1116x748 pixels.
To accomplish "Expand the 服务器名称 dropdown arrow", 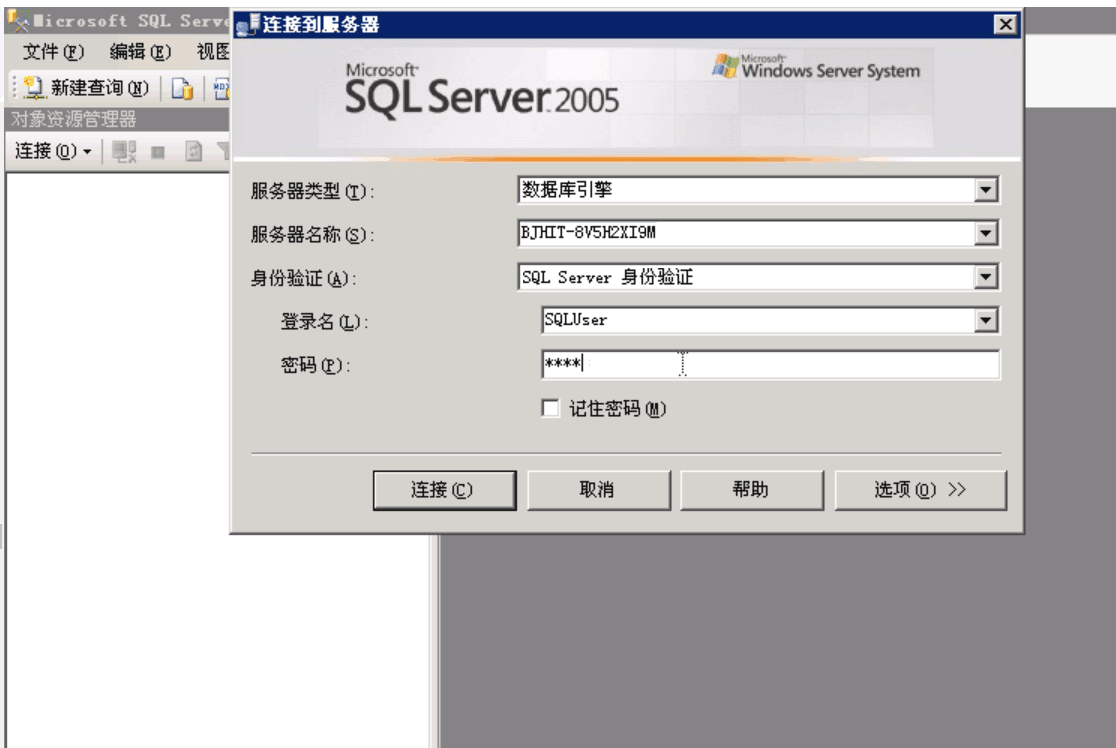I will [x=986, y=233].
